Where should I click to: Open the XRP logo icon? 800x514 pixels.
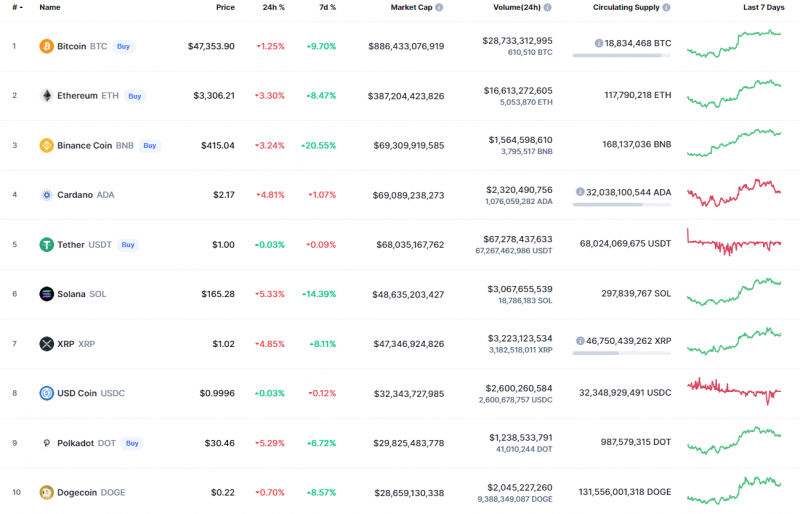click(46, 344)
